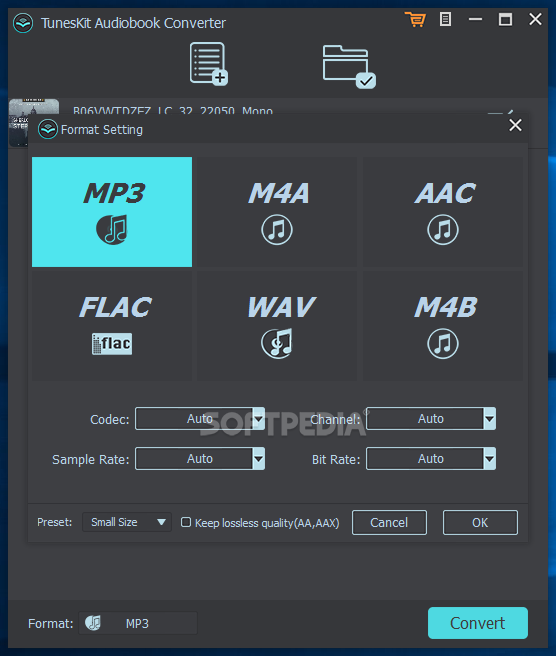556x656 pixels.
Task: Expand the Codec dropdown
Action: click(x=259, y=418)
